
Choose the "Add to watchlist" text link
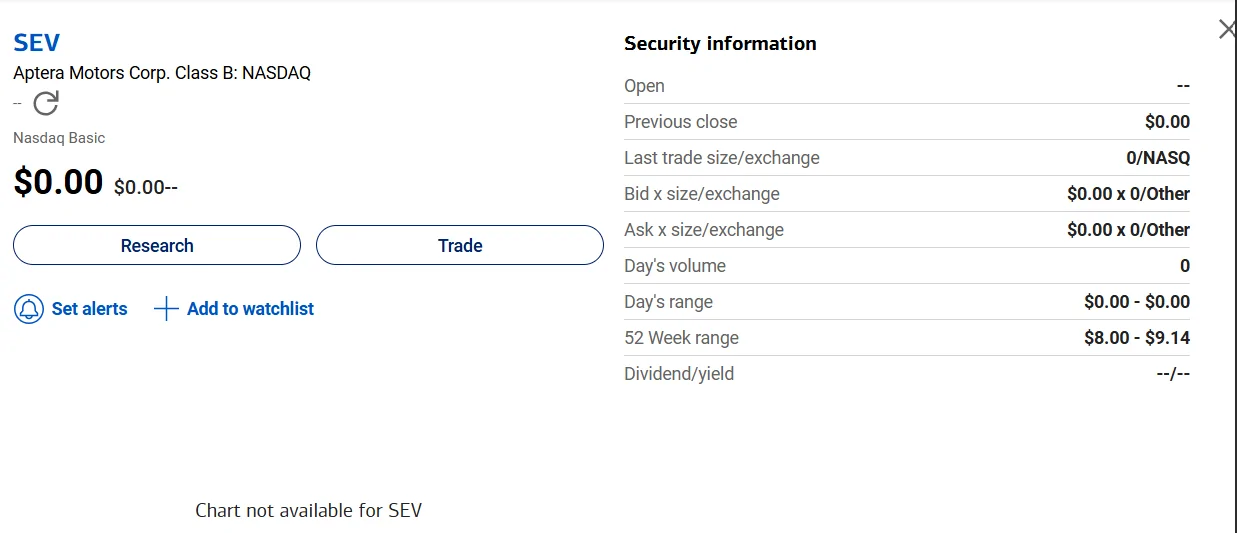click(x=250, y=309)
